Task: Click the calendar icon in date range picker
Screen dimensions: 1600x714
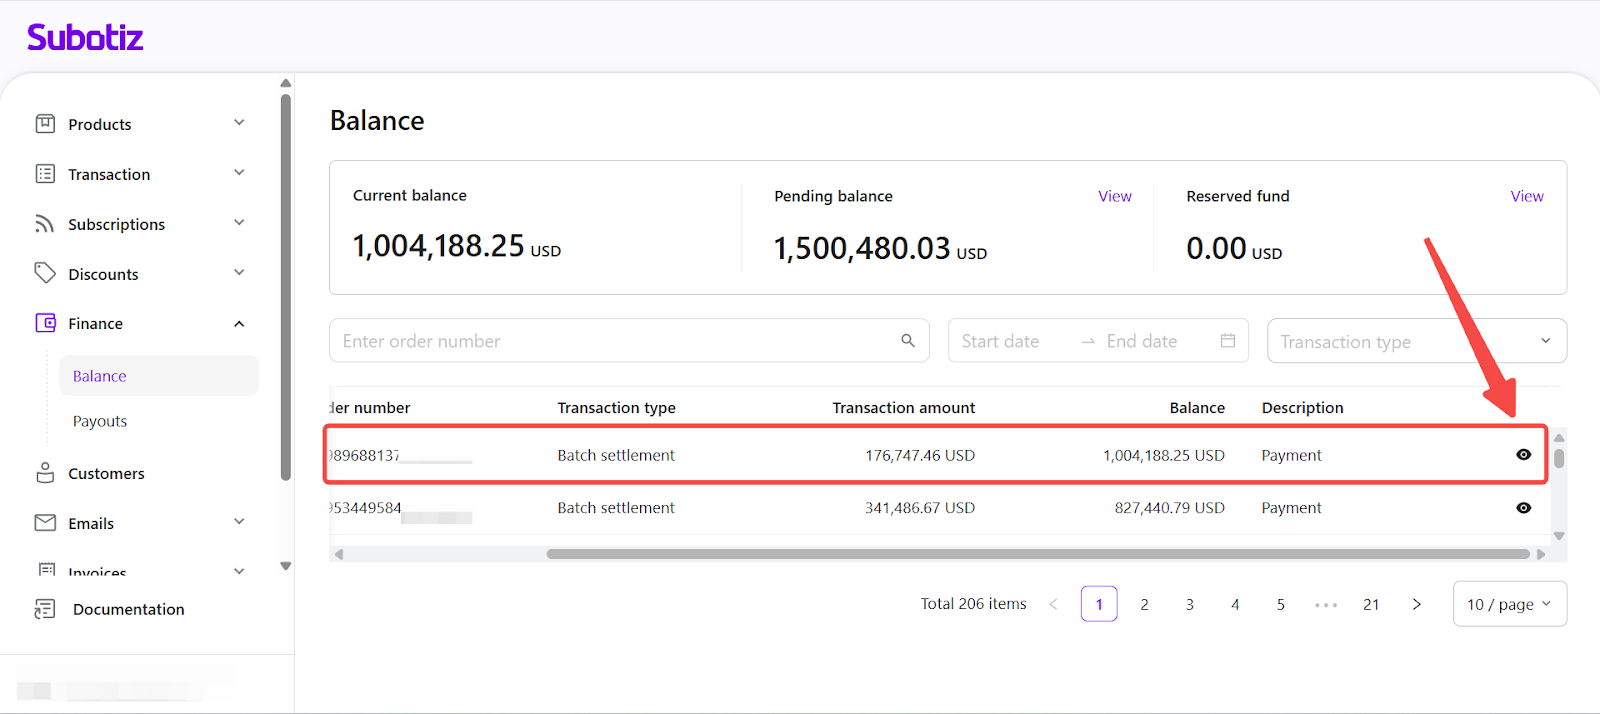Action: coord(1228,341)
